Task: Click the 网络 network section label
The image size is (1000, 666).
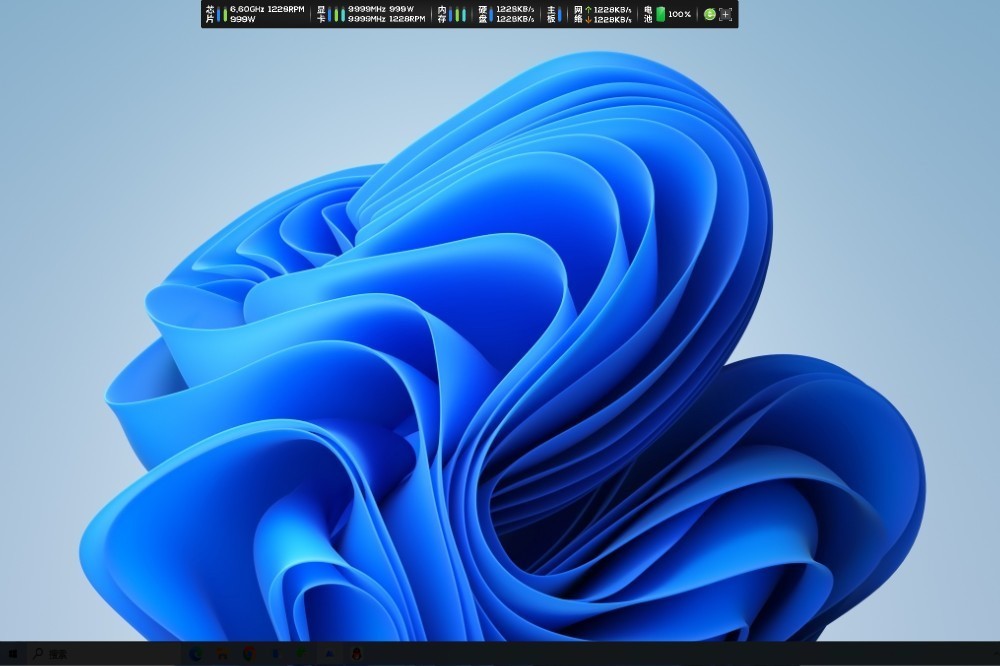Action: [x=578, y=14]
